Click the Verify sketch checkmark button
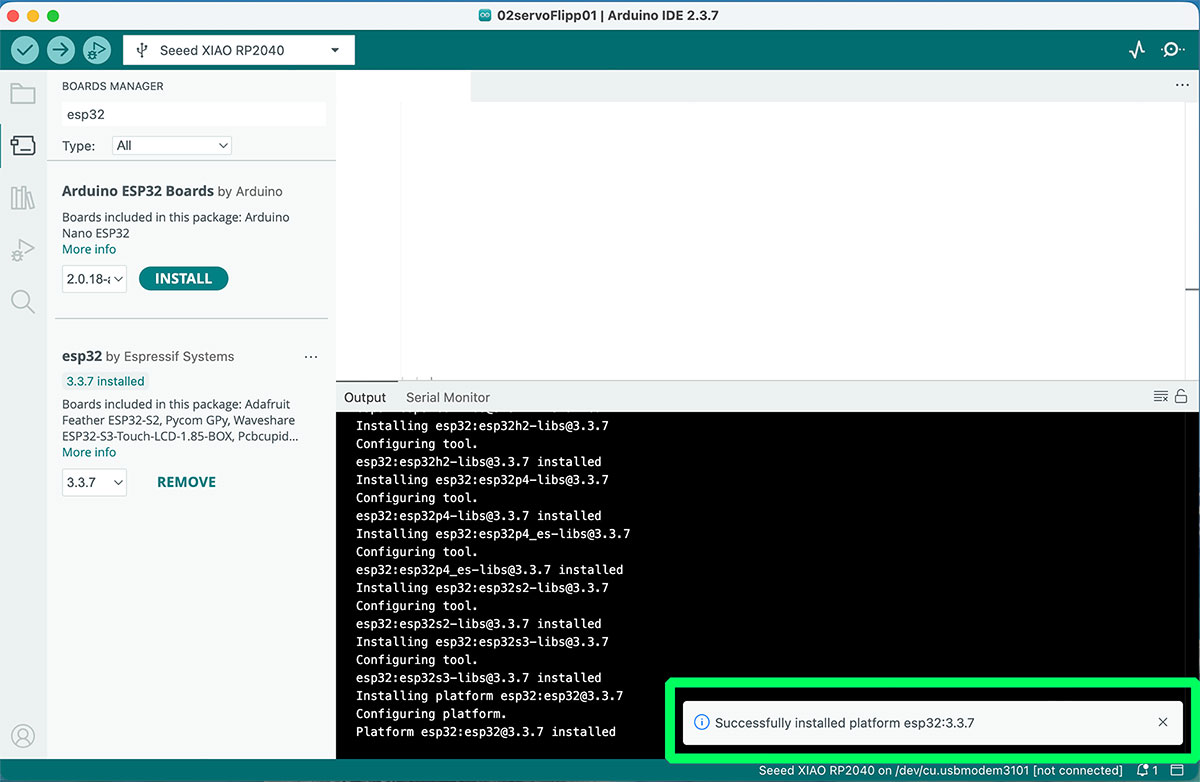Viewport: 1200px width, 782px height. [25, 49]
